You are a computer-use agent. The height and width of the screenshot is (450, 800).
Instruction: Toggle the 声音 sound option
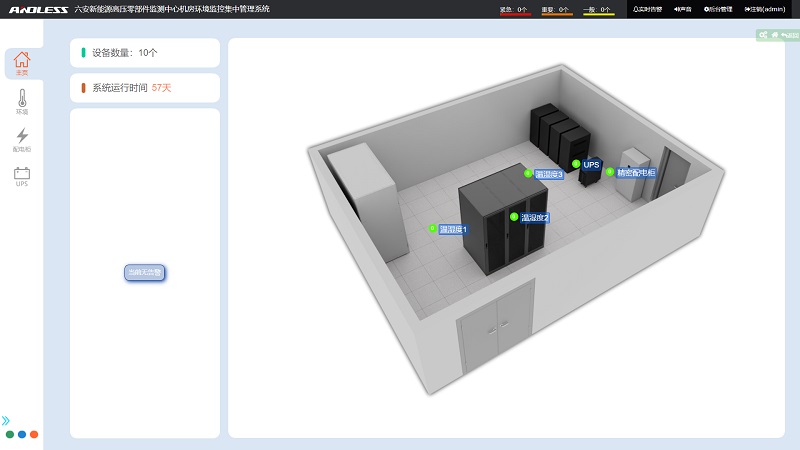683,9
